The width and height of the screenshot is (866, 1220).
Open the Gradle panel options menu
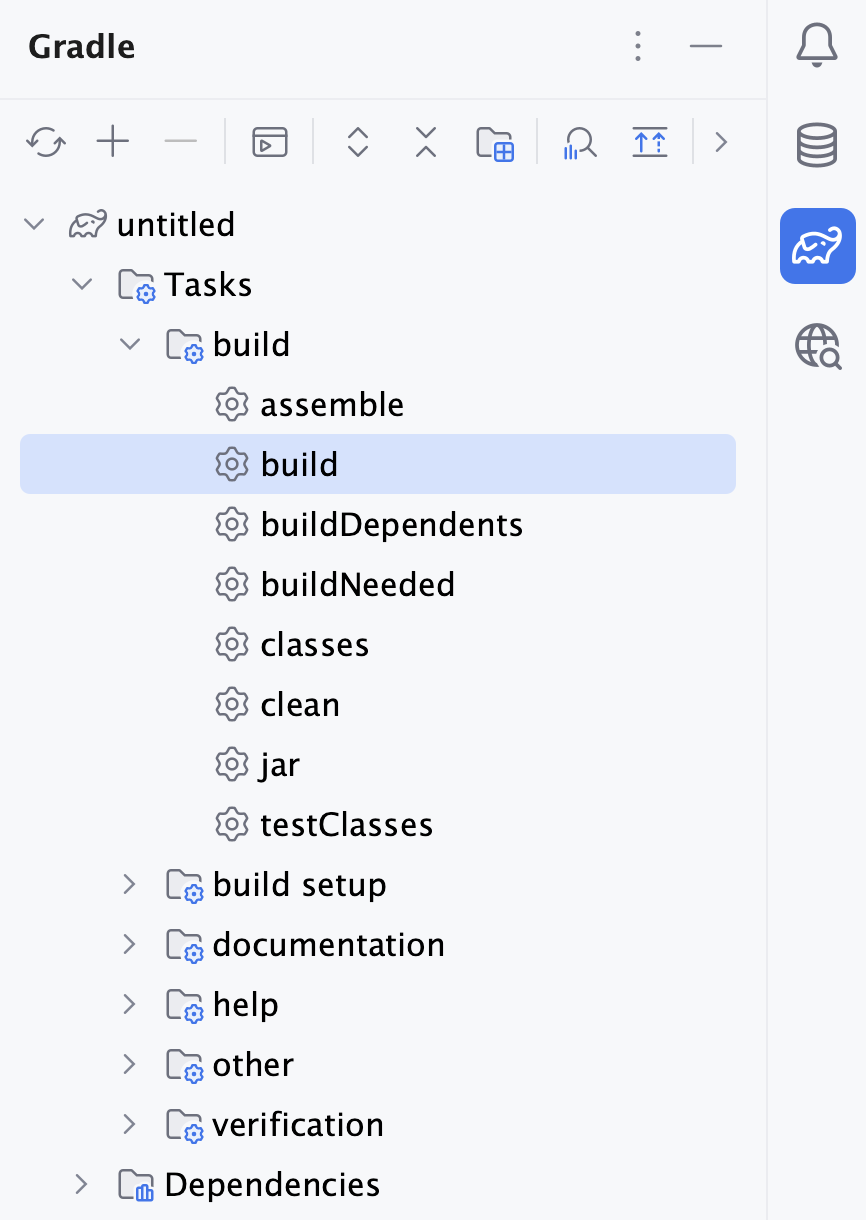[x=637, y=47]
